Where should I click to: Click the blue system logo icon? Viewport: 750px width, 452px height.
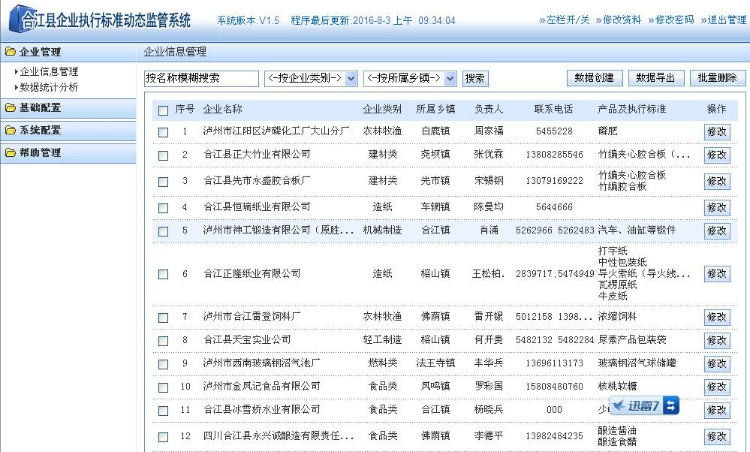22,19
